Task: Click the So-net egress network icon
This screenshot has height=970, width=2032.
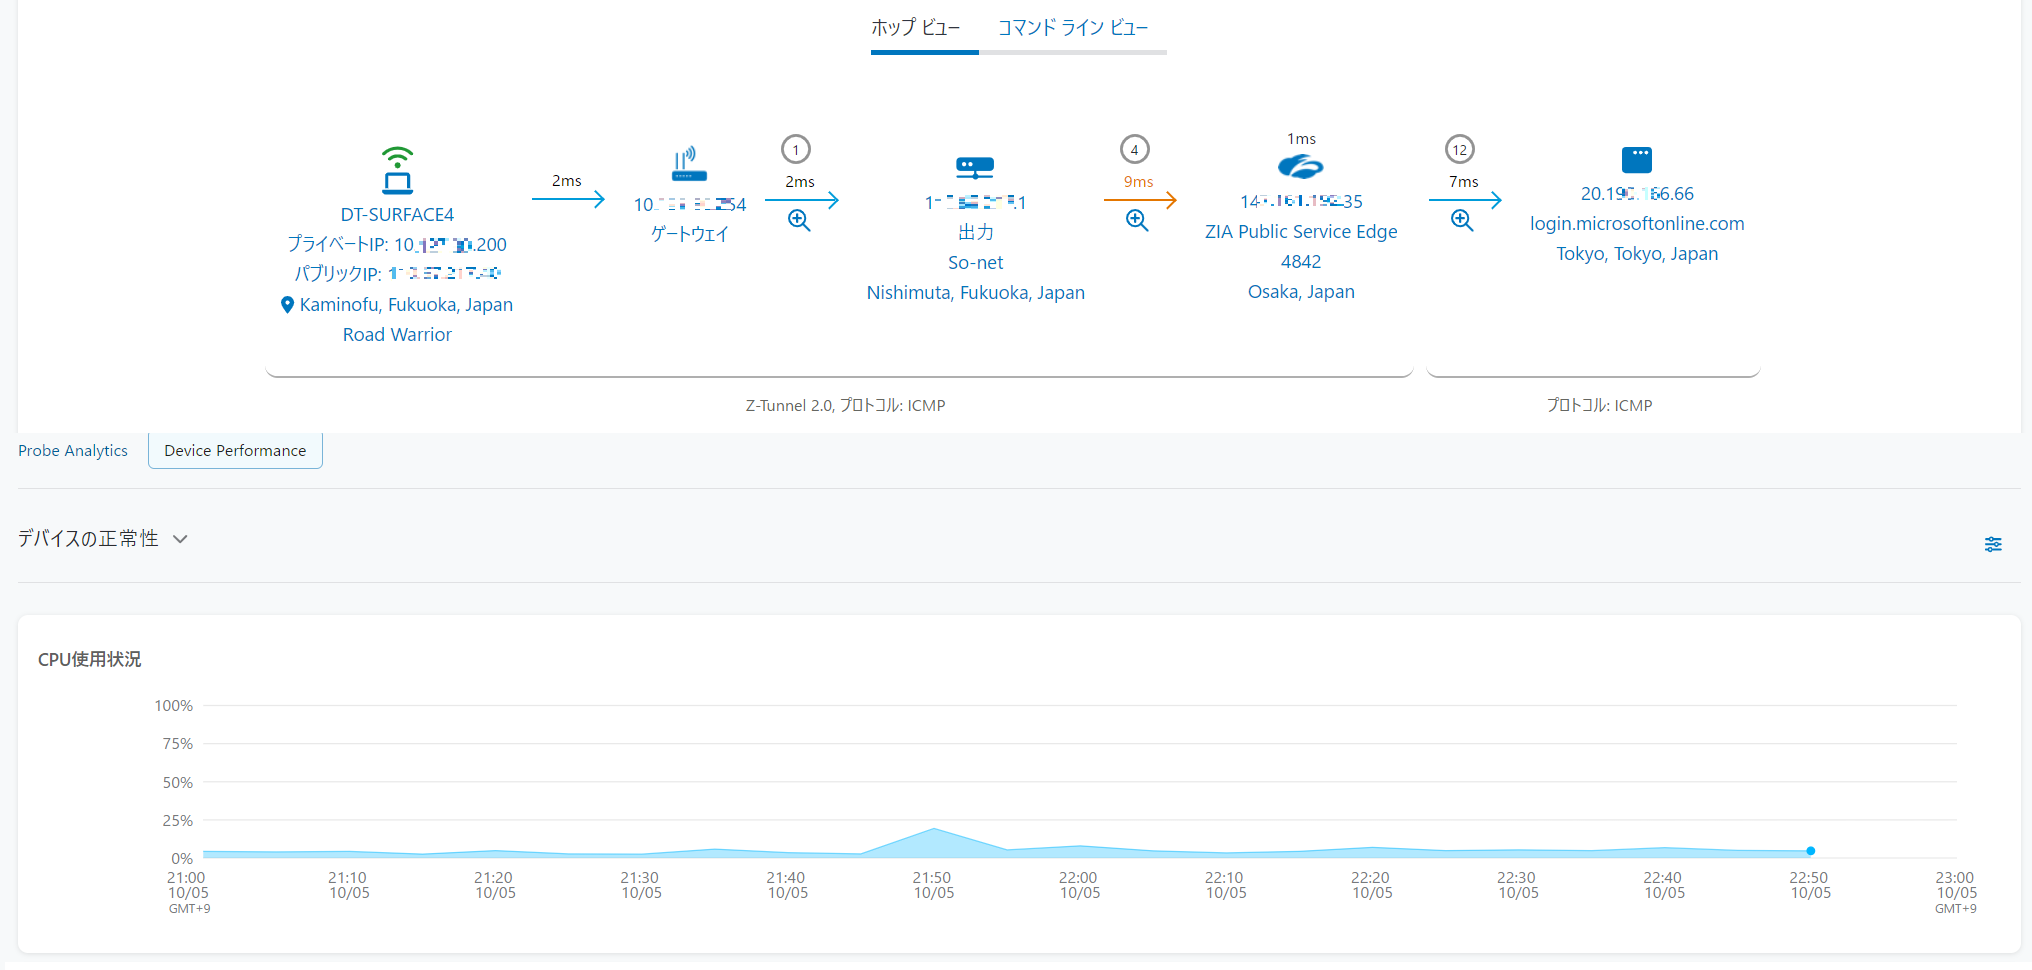Action: tap(975, 168)
